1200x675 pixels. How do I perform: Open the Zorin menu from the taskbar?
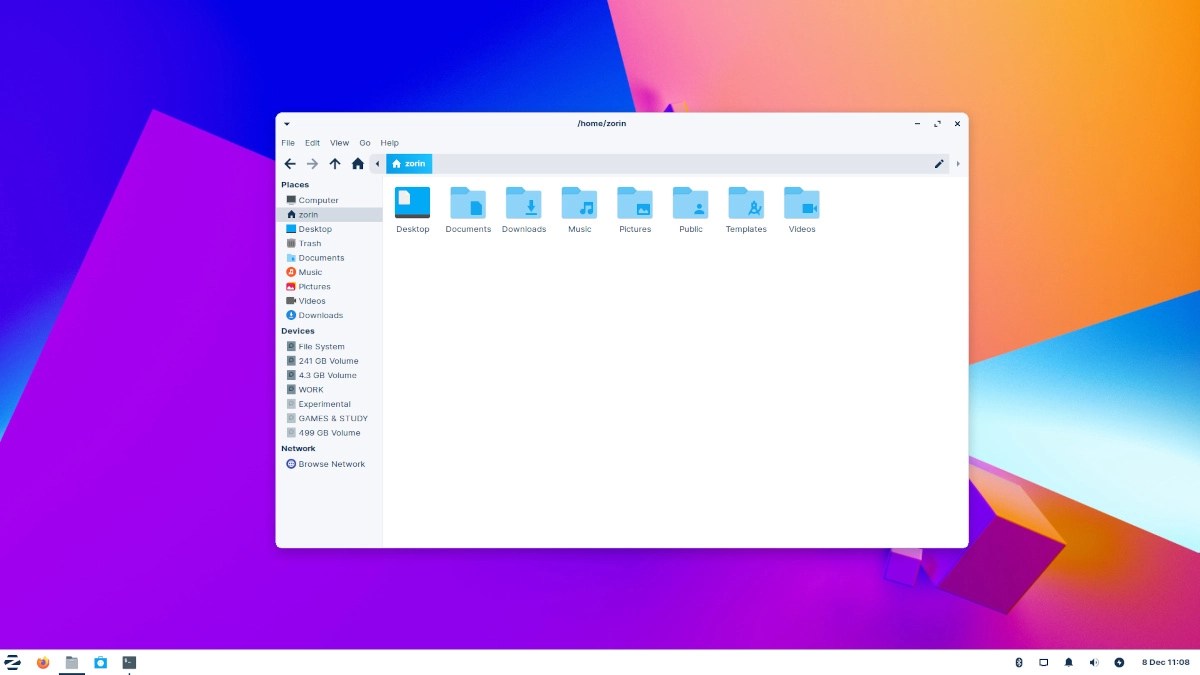click(13, 662)
